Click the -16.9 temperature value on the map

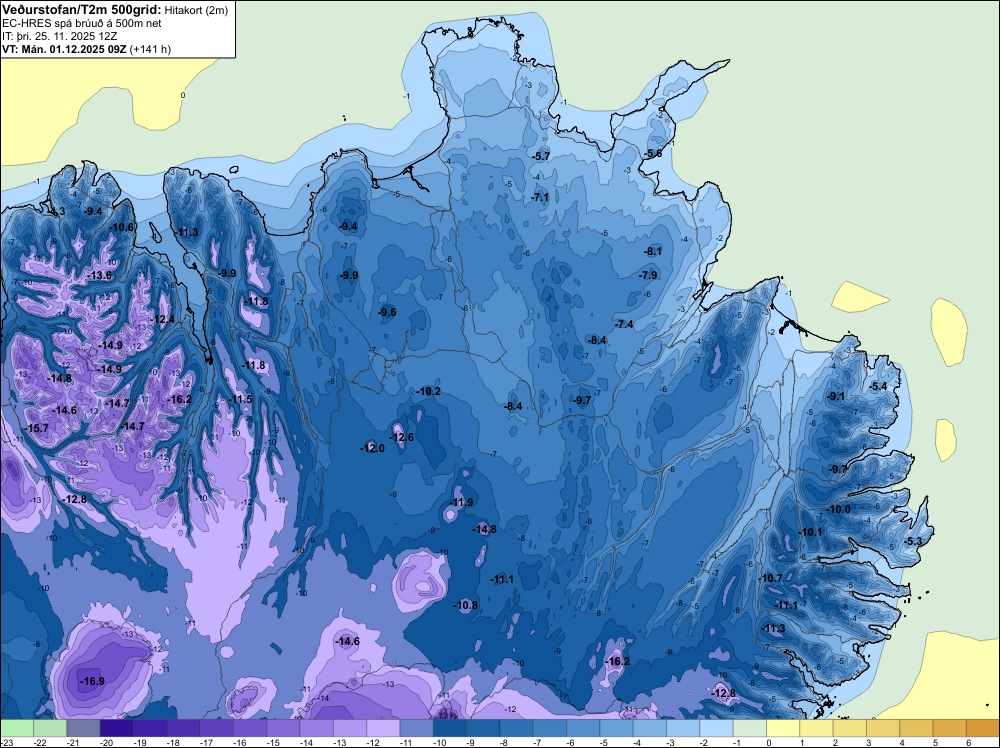click(92, 681)
